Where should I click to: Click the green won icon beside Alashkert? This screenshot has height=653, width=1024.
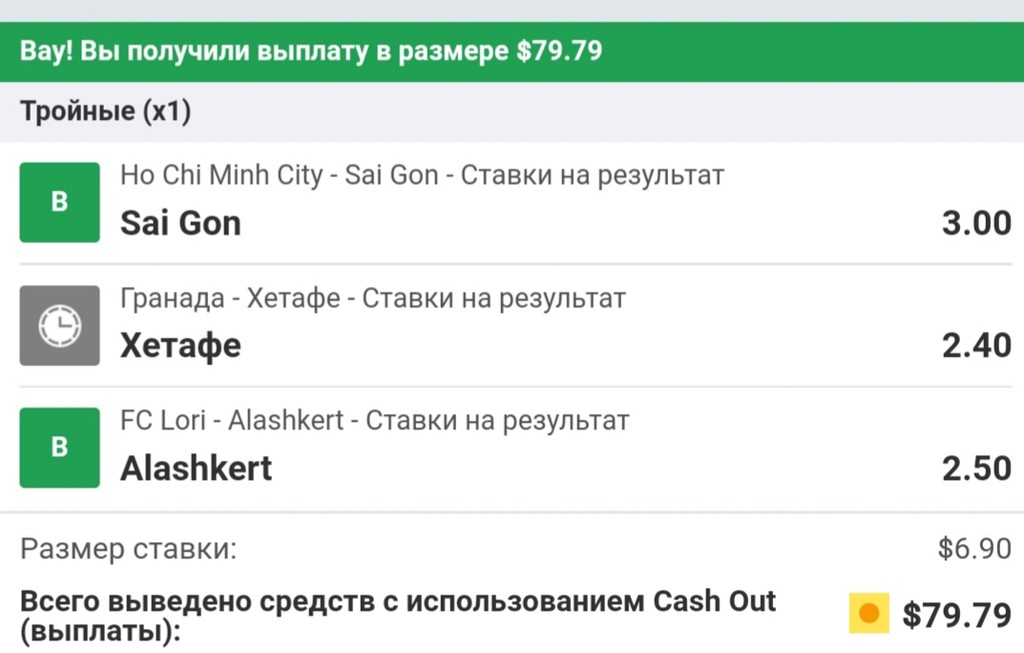coord(60,447)
